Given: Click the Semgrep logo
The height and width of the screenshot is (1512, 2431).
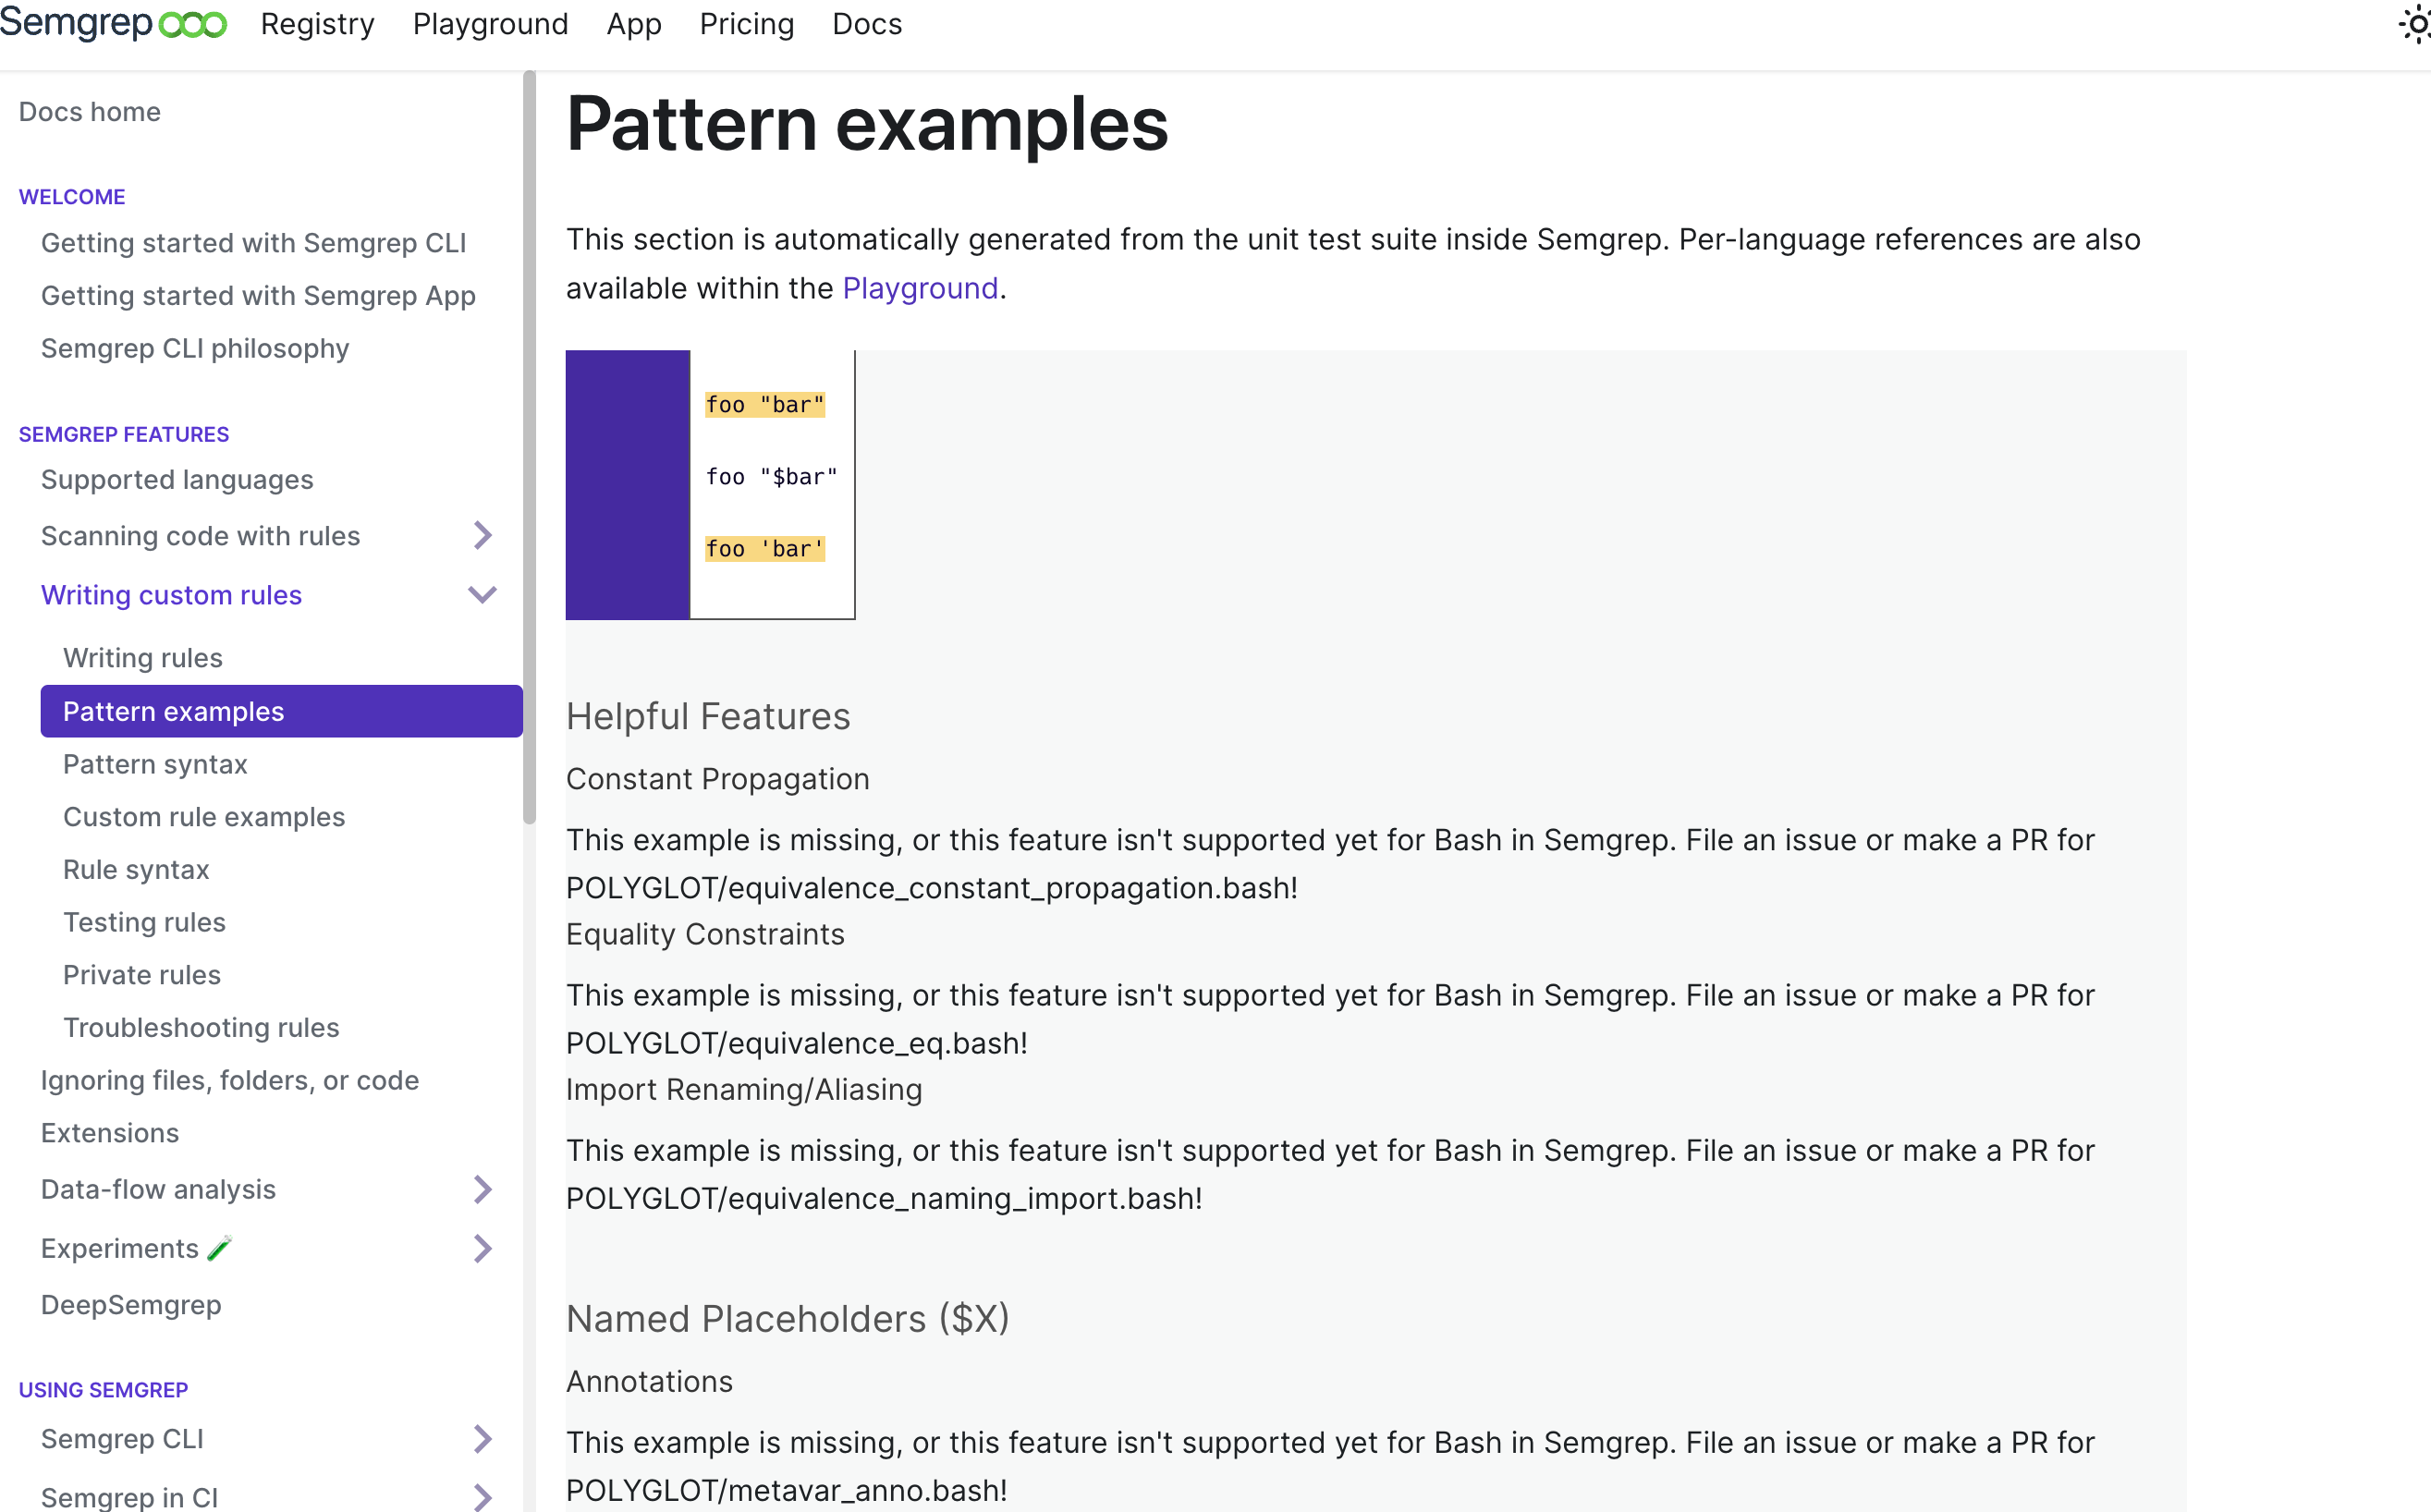Looking at the screenshot, I should 113,23.
